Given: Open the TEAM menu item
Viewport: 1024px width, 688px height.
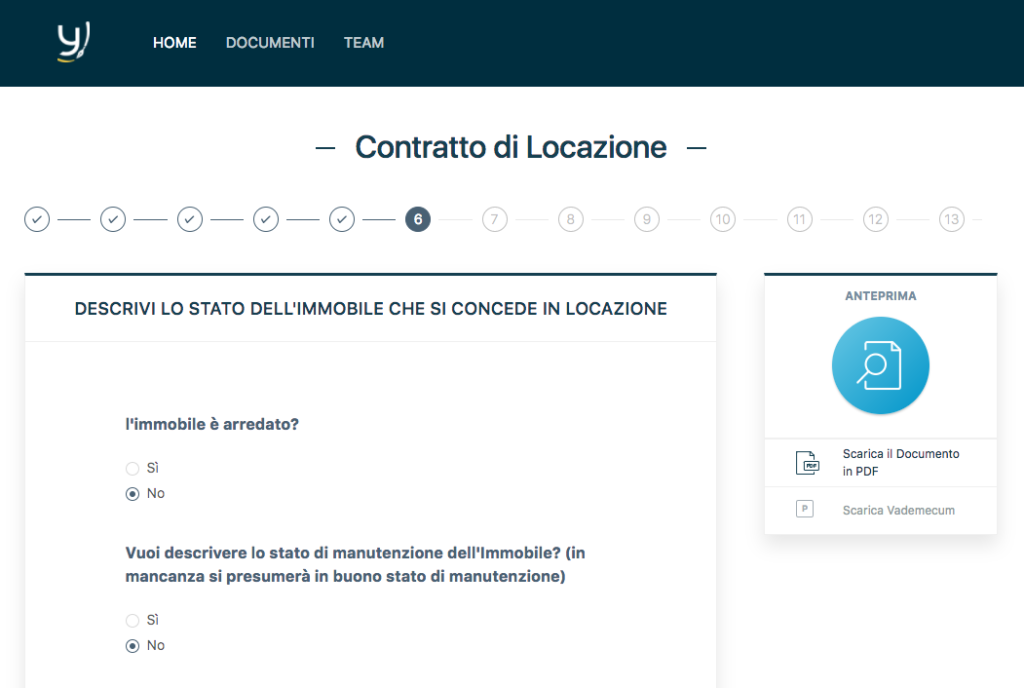Looking at the screenshot, I should (364, 43).
